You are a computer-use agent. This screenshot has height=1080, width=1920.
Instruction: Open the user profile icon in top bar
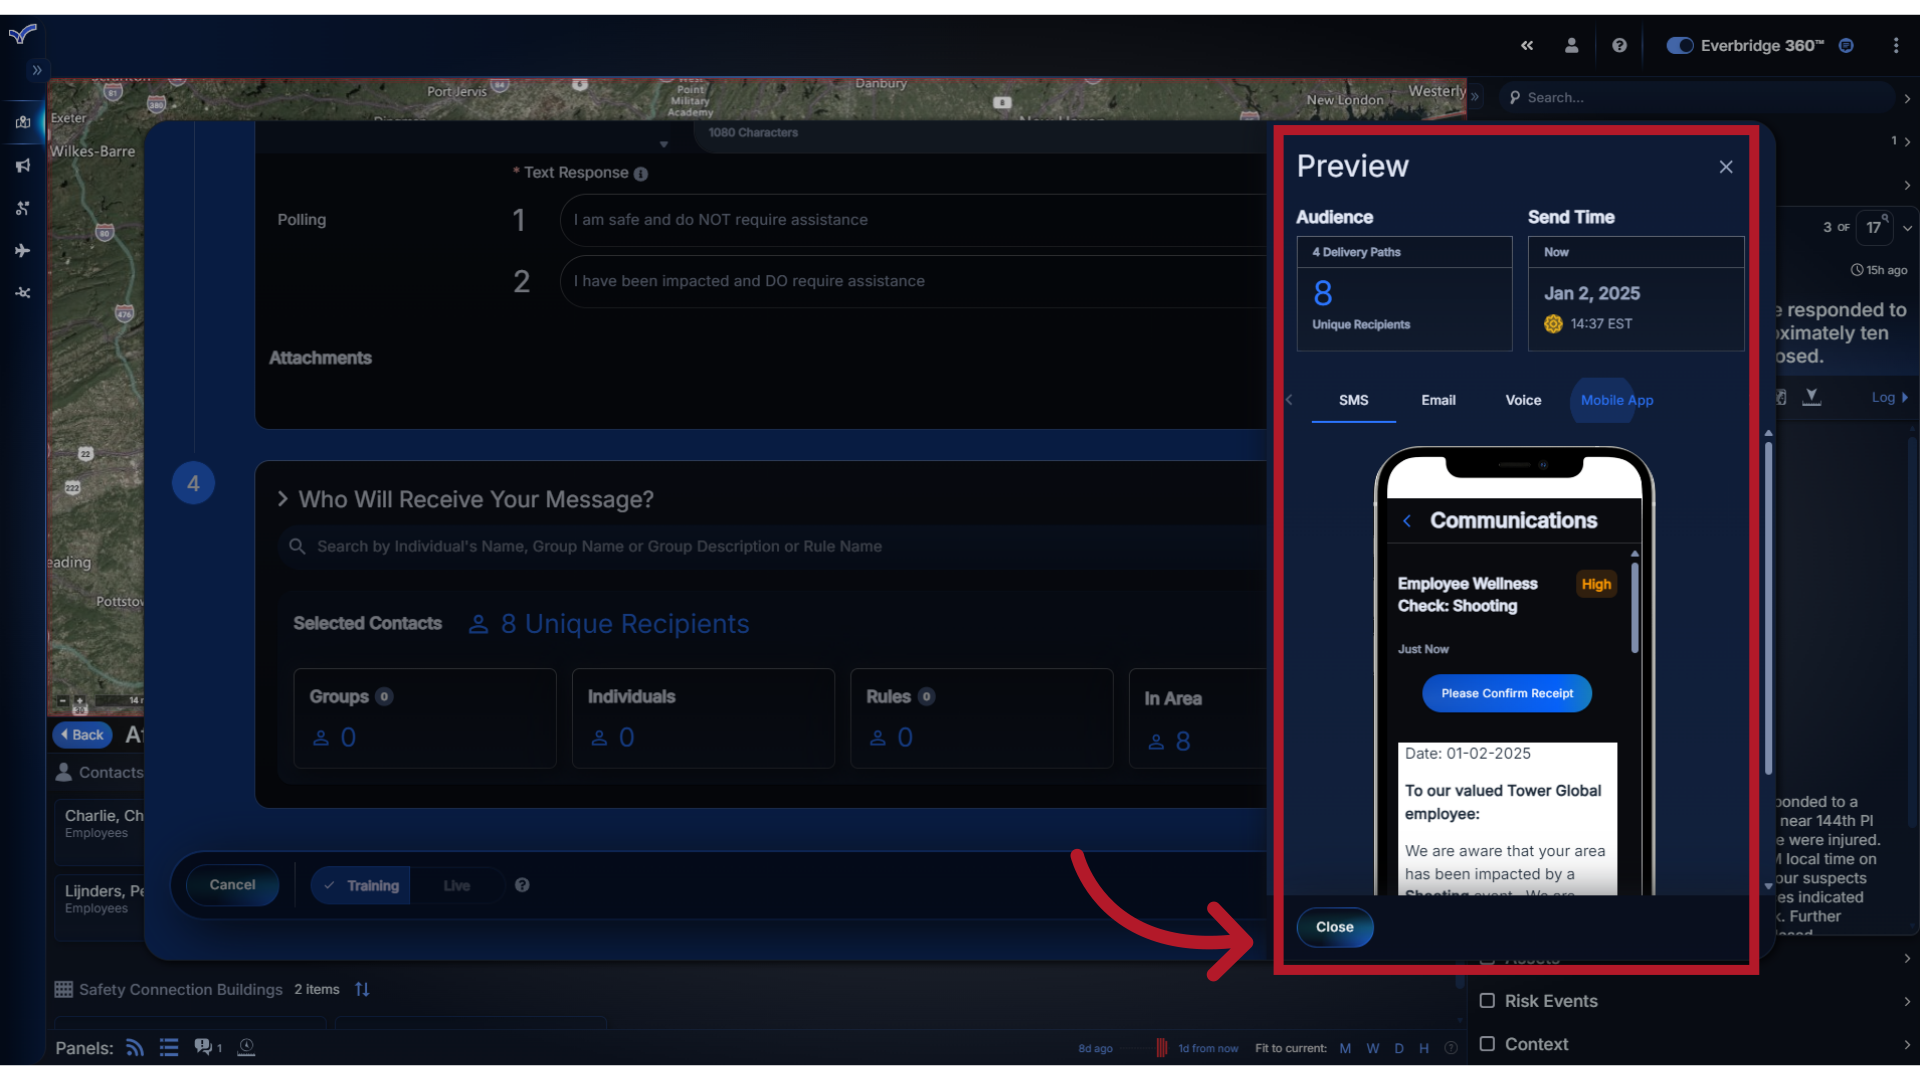pos(1571,45)
